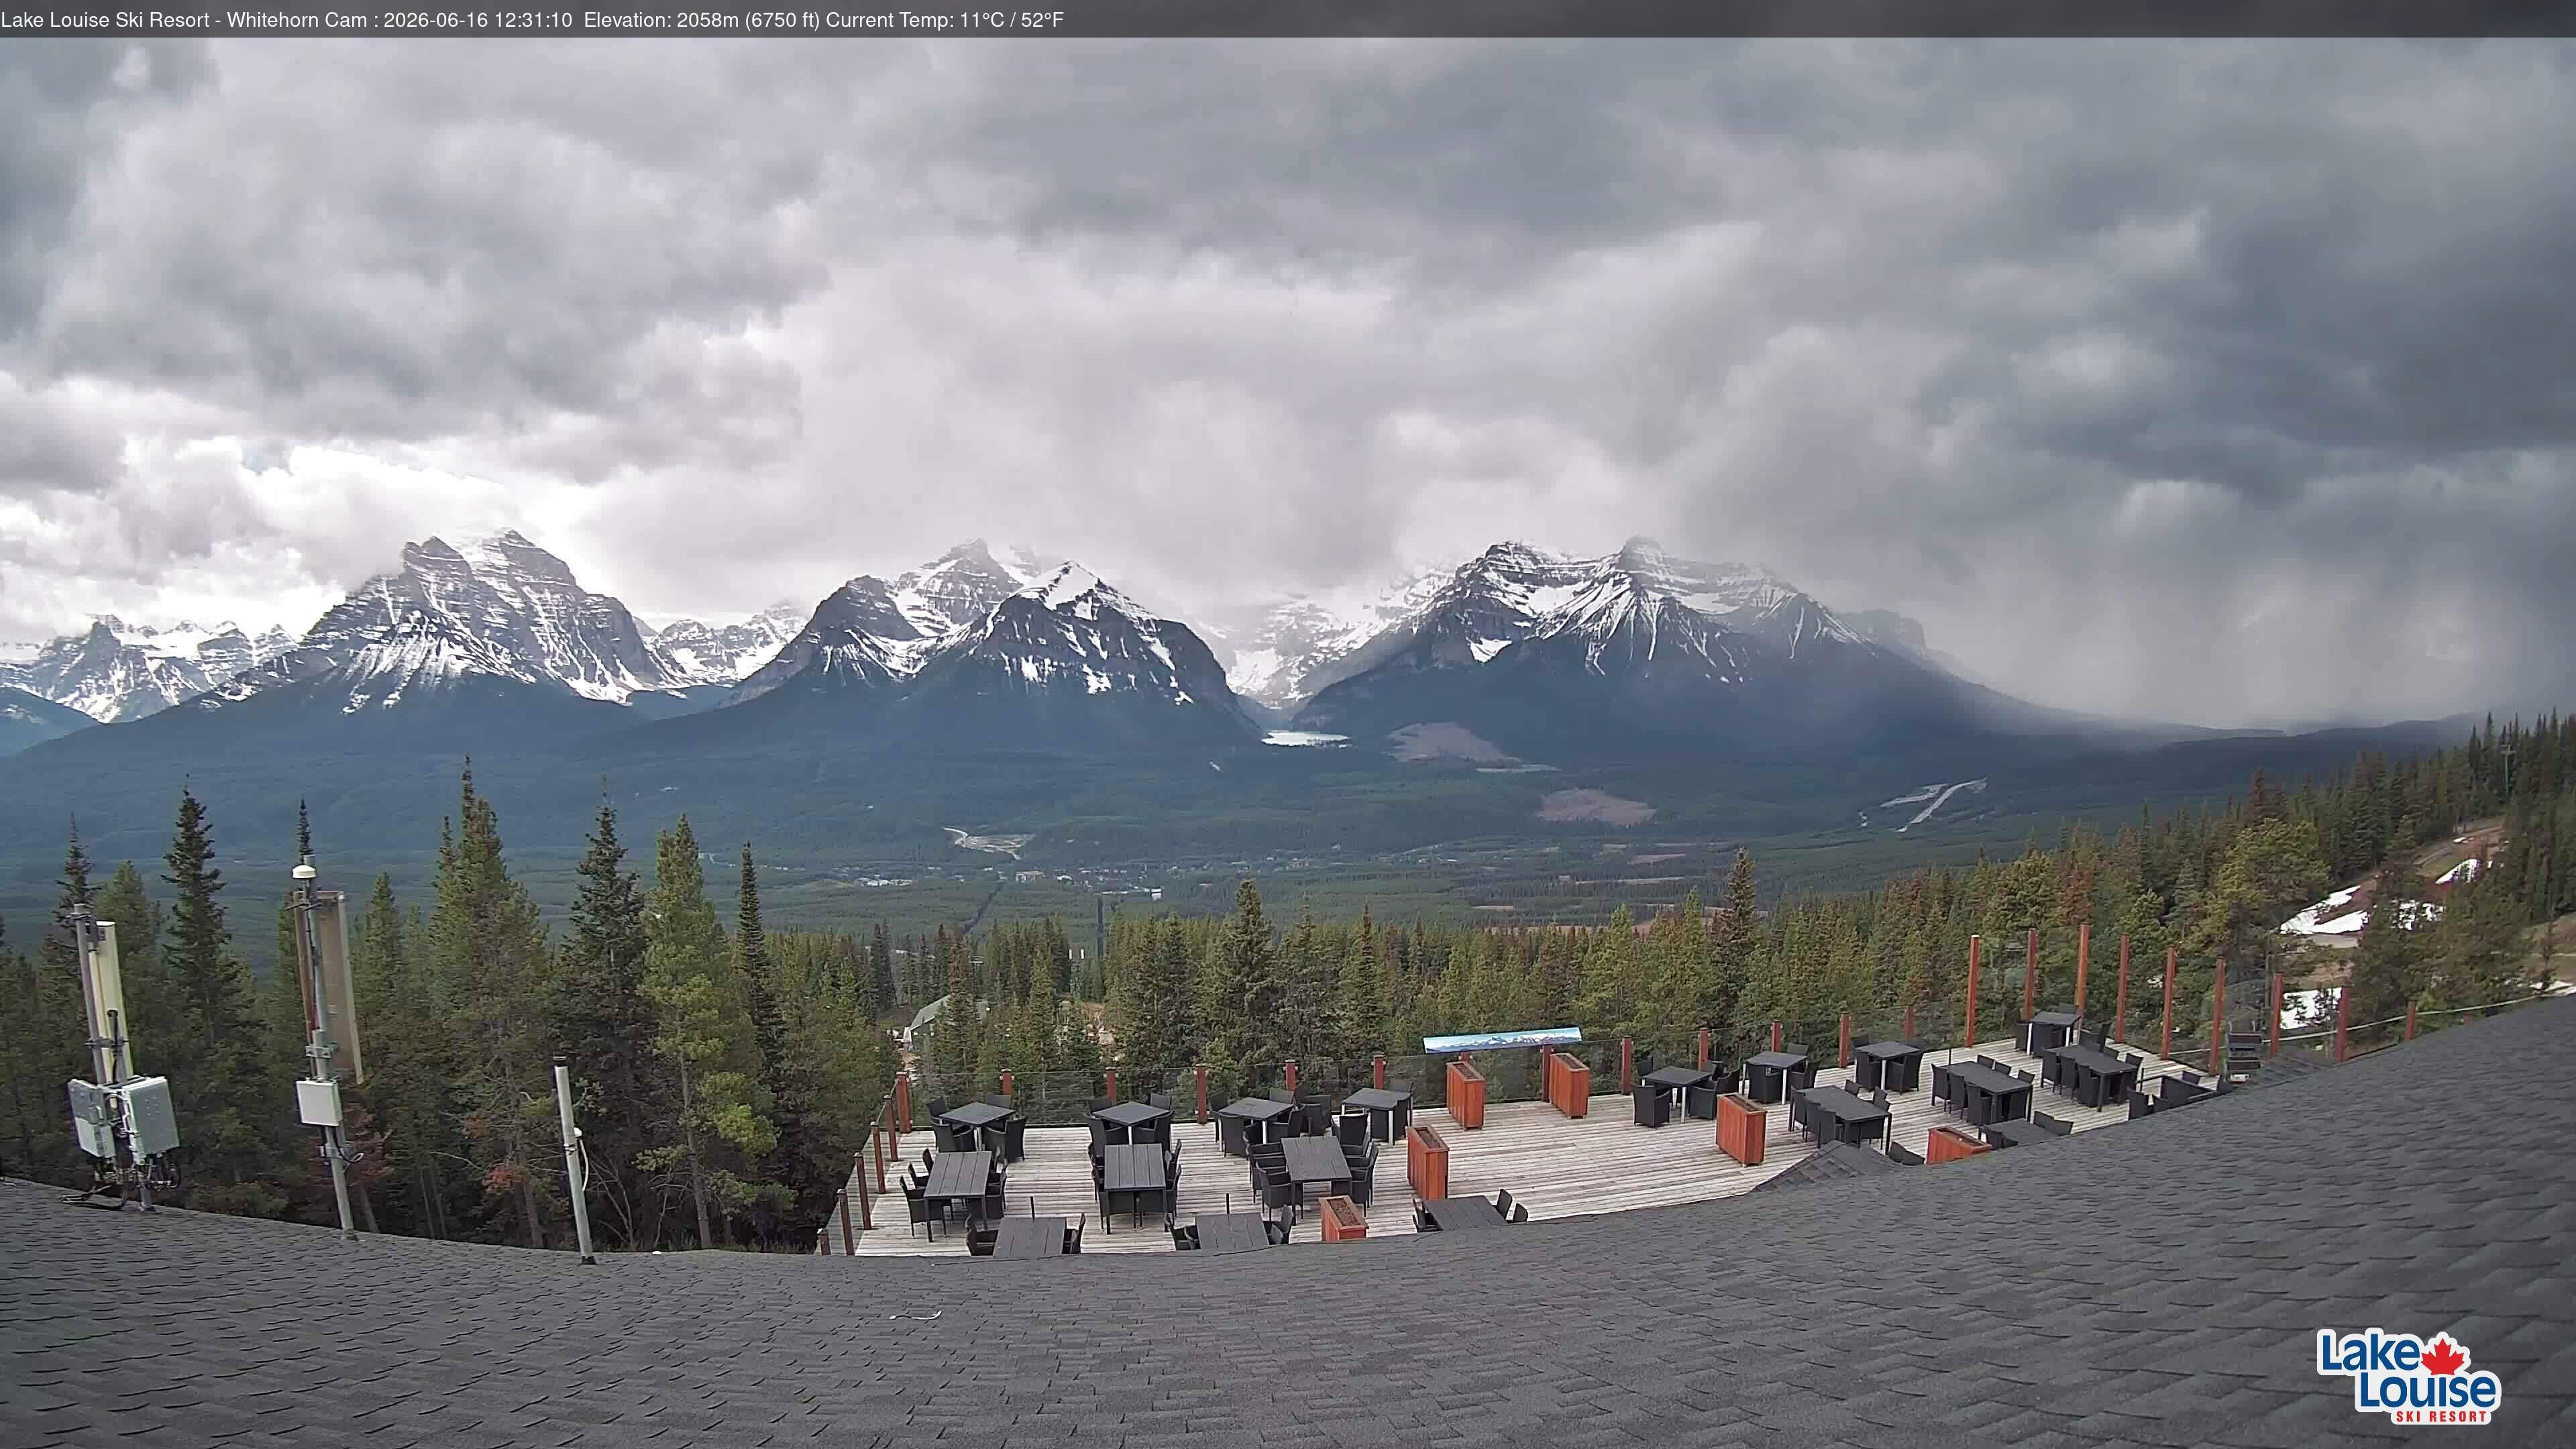Click the 'Current Temp: 11°C / 52°F' reading
Screen dimensions: 2576x1449
(x=945, y=20)
